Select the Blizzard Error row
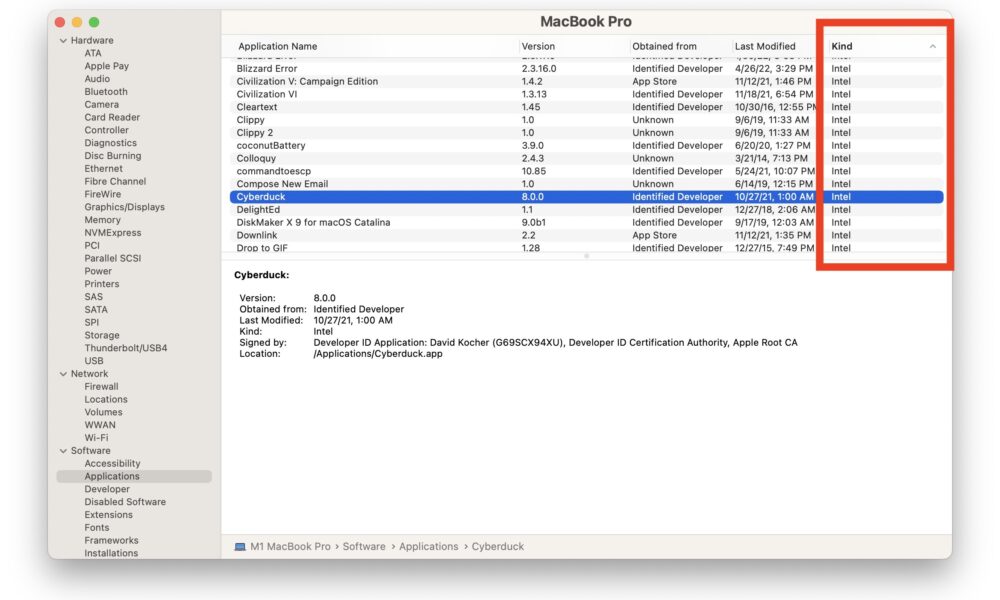 click(x=586, y=68)
